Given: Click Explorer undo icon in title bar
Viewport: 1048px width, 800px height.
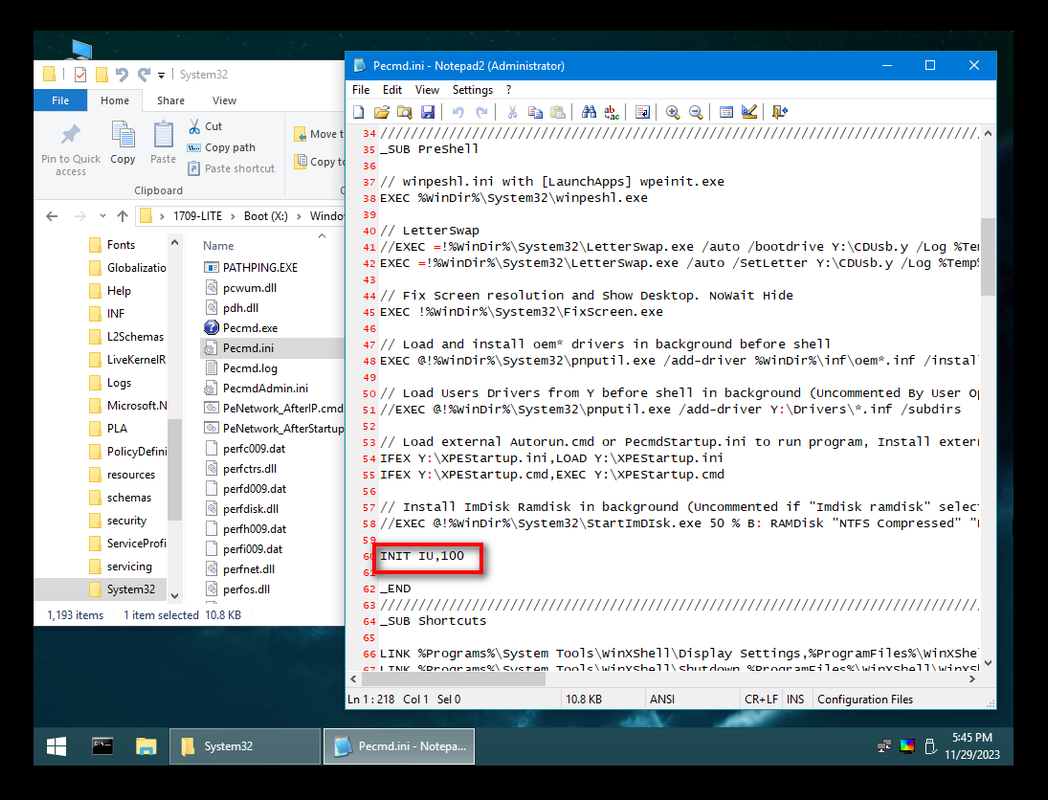Looking at the screenshot, I should (x=121, y=74).
